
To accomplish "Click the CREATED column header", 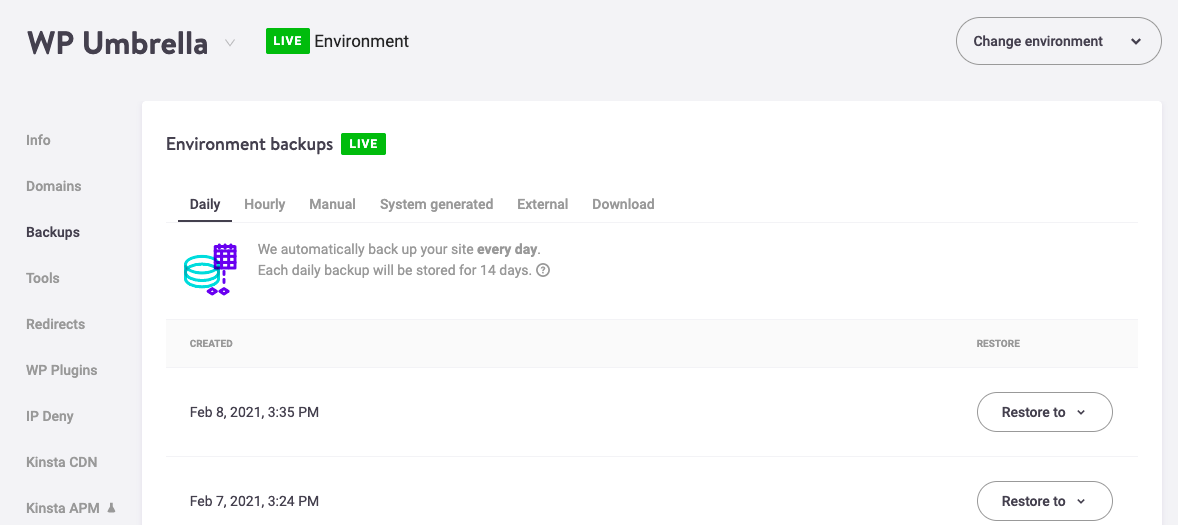I will click(x=211, y=344).
